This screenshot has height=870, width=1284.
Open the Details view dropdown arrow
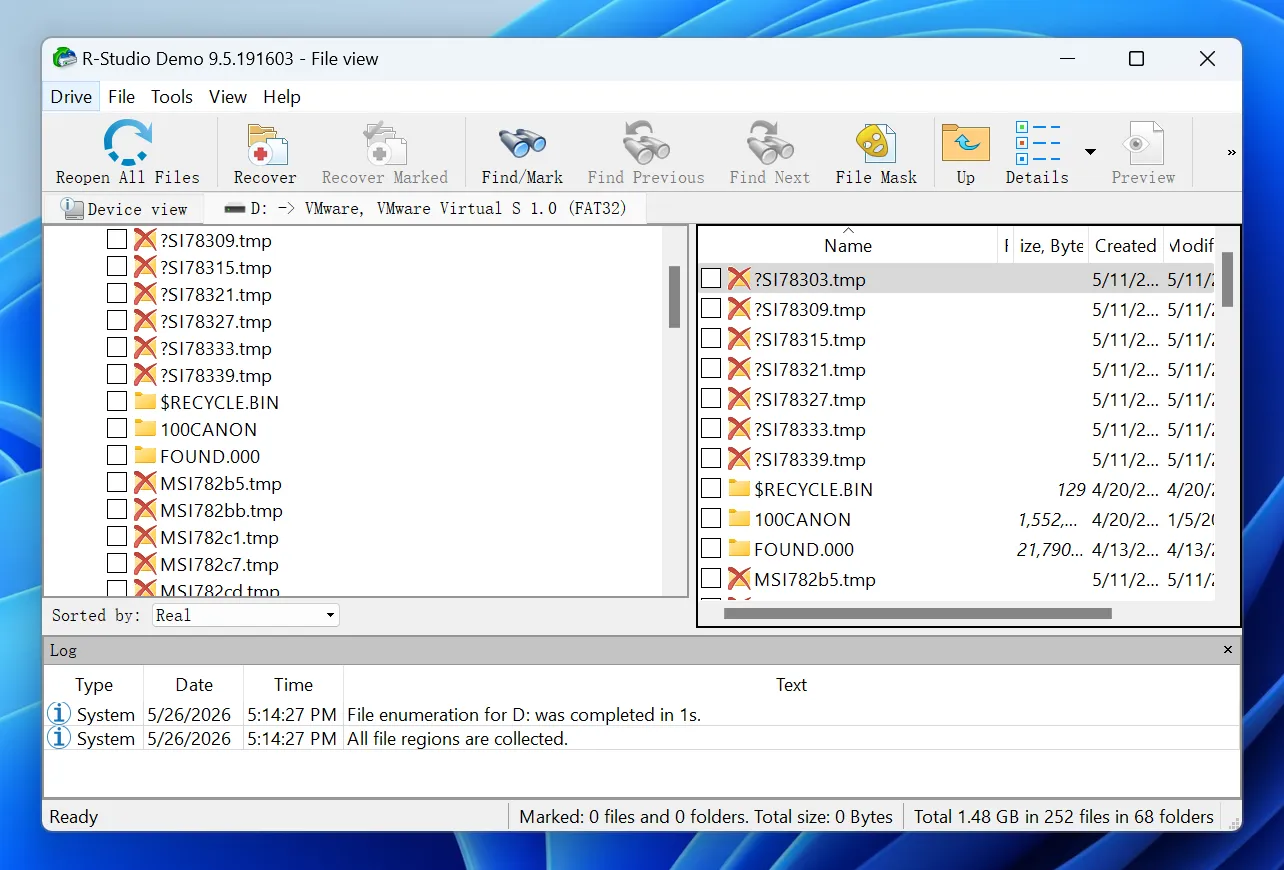tap(1090, 152)
